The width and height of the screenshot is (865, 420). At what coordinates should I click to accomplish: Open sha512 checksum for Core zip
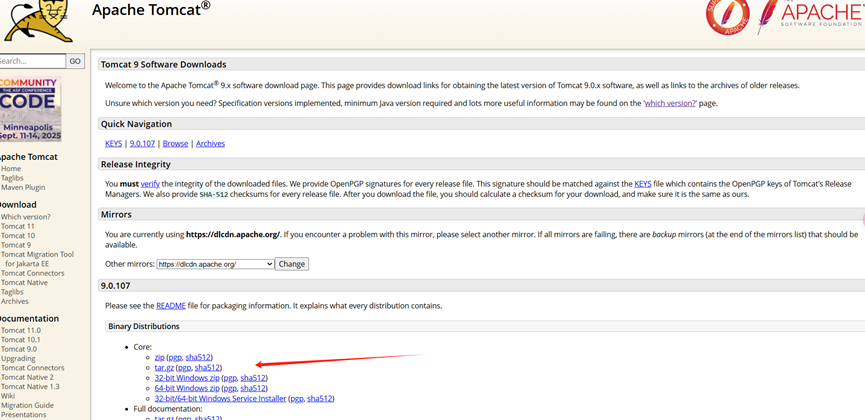coord(197,358)
